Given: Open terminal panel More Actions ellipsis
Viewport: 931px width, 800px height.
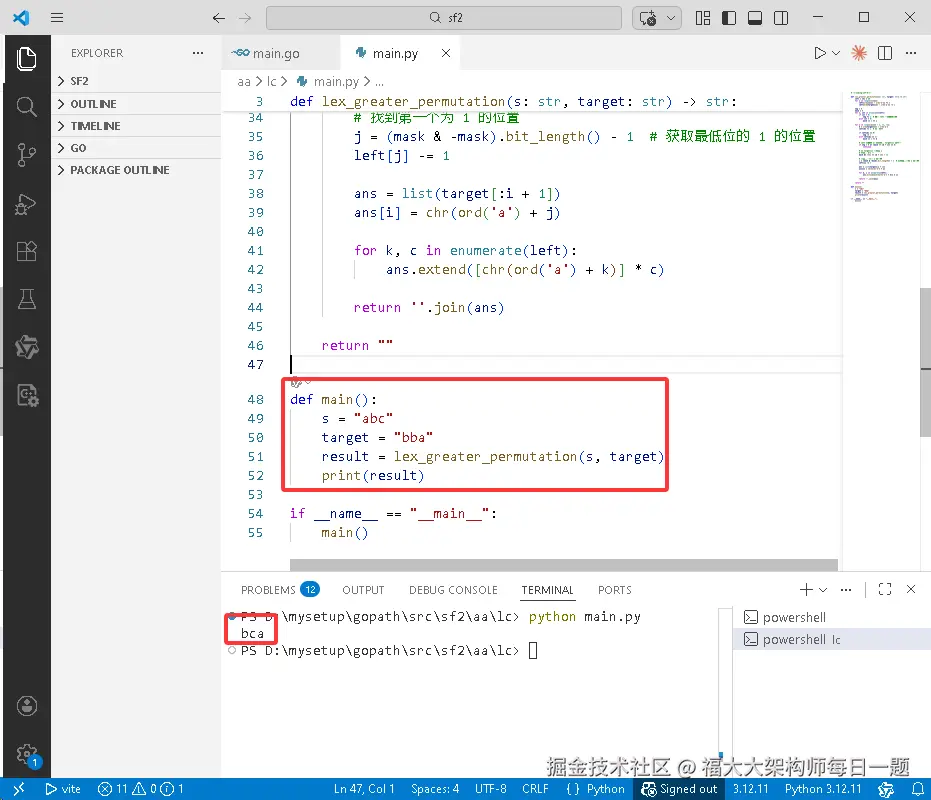Looking at the screenshot, I should pyautogui.click(x=846, y=590).
